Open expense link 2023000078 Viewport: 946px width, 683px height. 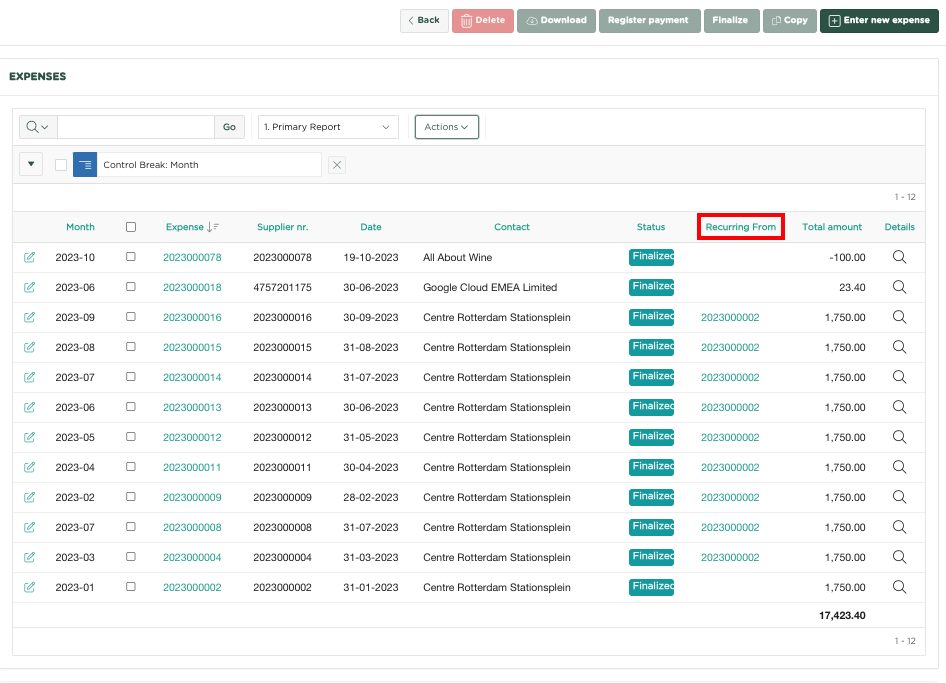coord(192,257)
